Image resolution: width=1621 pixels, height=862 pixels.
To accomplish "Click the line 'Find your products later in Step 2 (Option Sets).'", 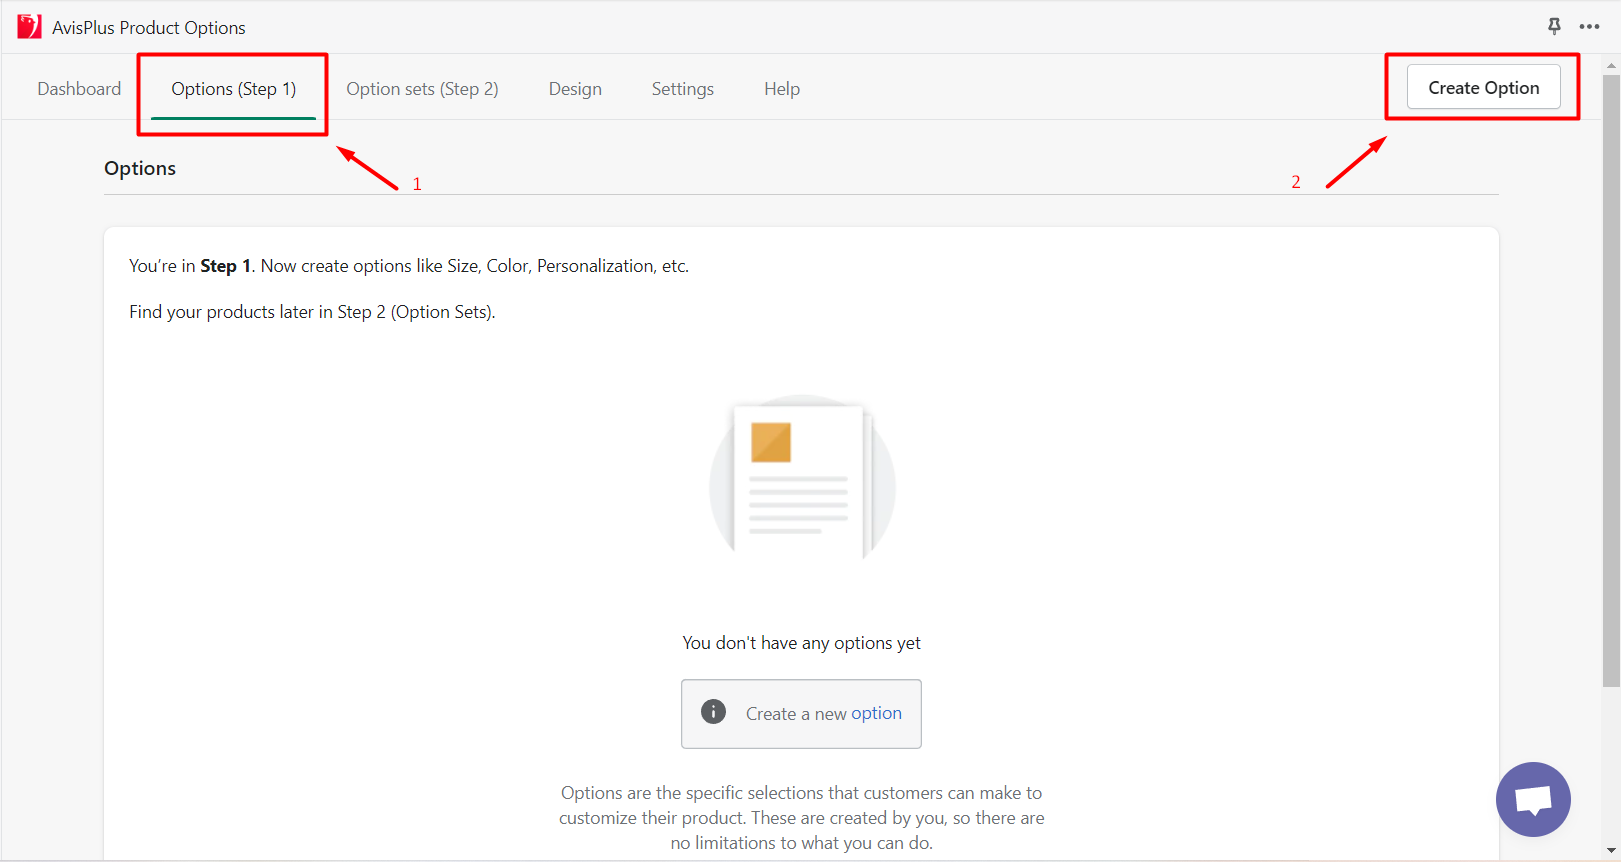I will tap(312, 312).
